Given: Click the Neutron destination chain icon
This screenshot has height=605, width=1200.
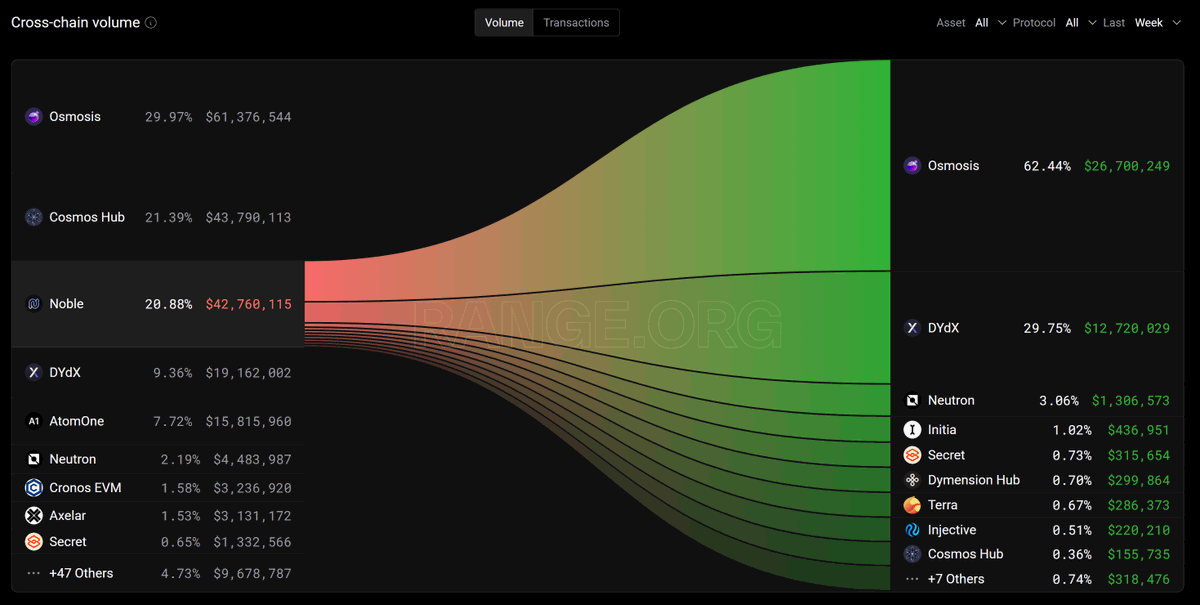Looking at the screenshot, I should point(912,400).
